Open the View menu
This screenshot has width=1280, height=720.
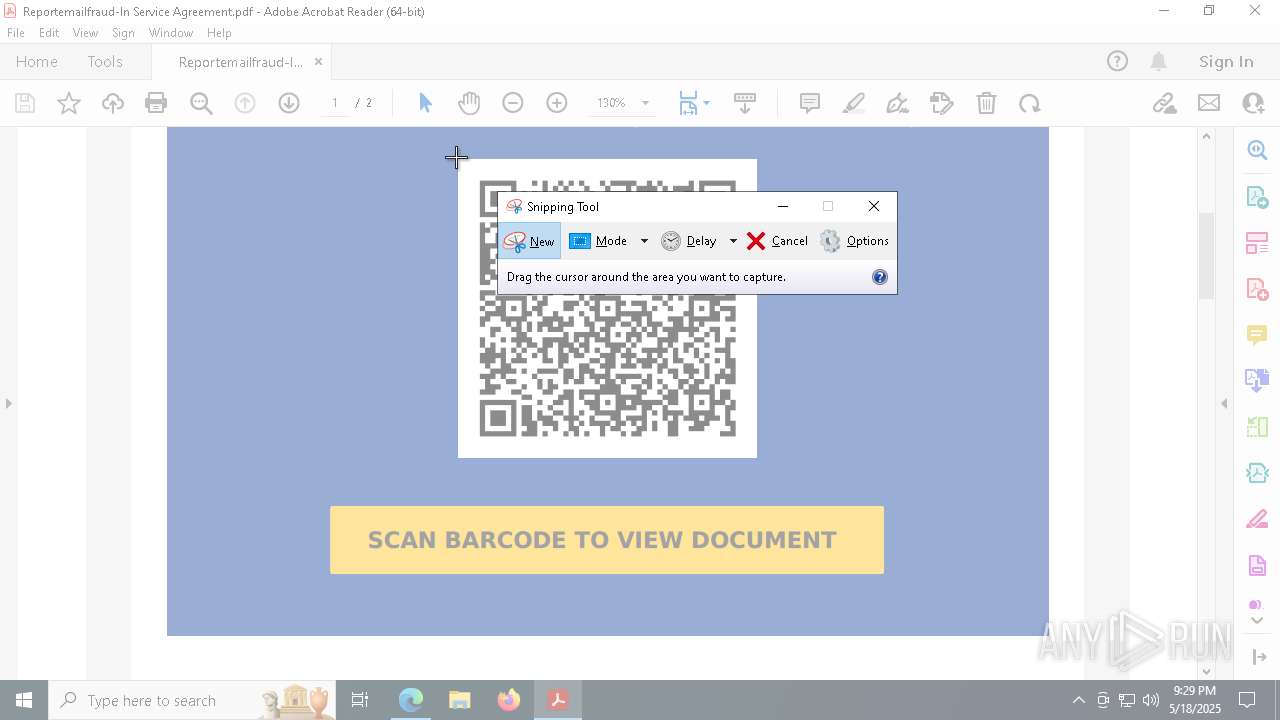point(85,33)
